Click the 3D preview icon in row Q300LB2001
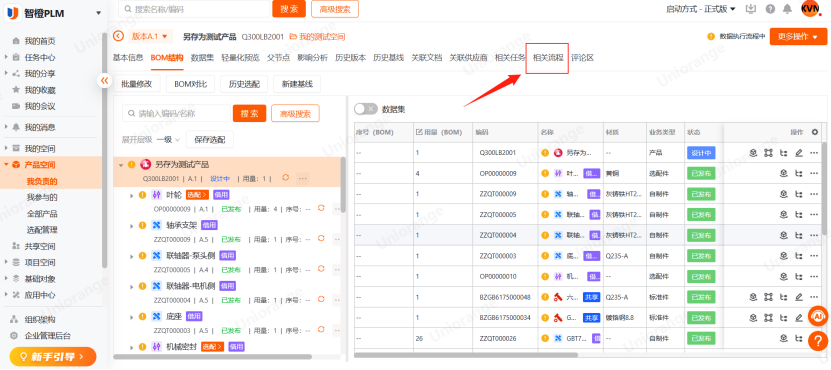Screen dimensions: 831x370 tap(753, 153)
